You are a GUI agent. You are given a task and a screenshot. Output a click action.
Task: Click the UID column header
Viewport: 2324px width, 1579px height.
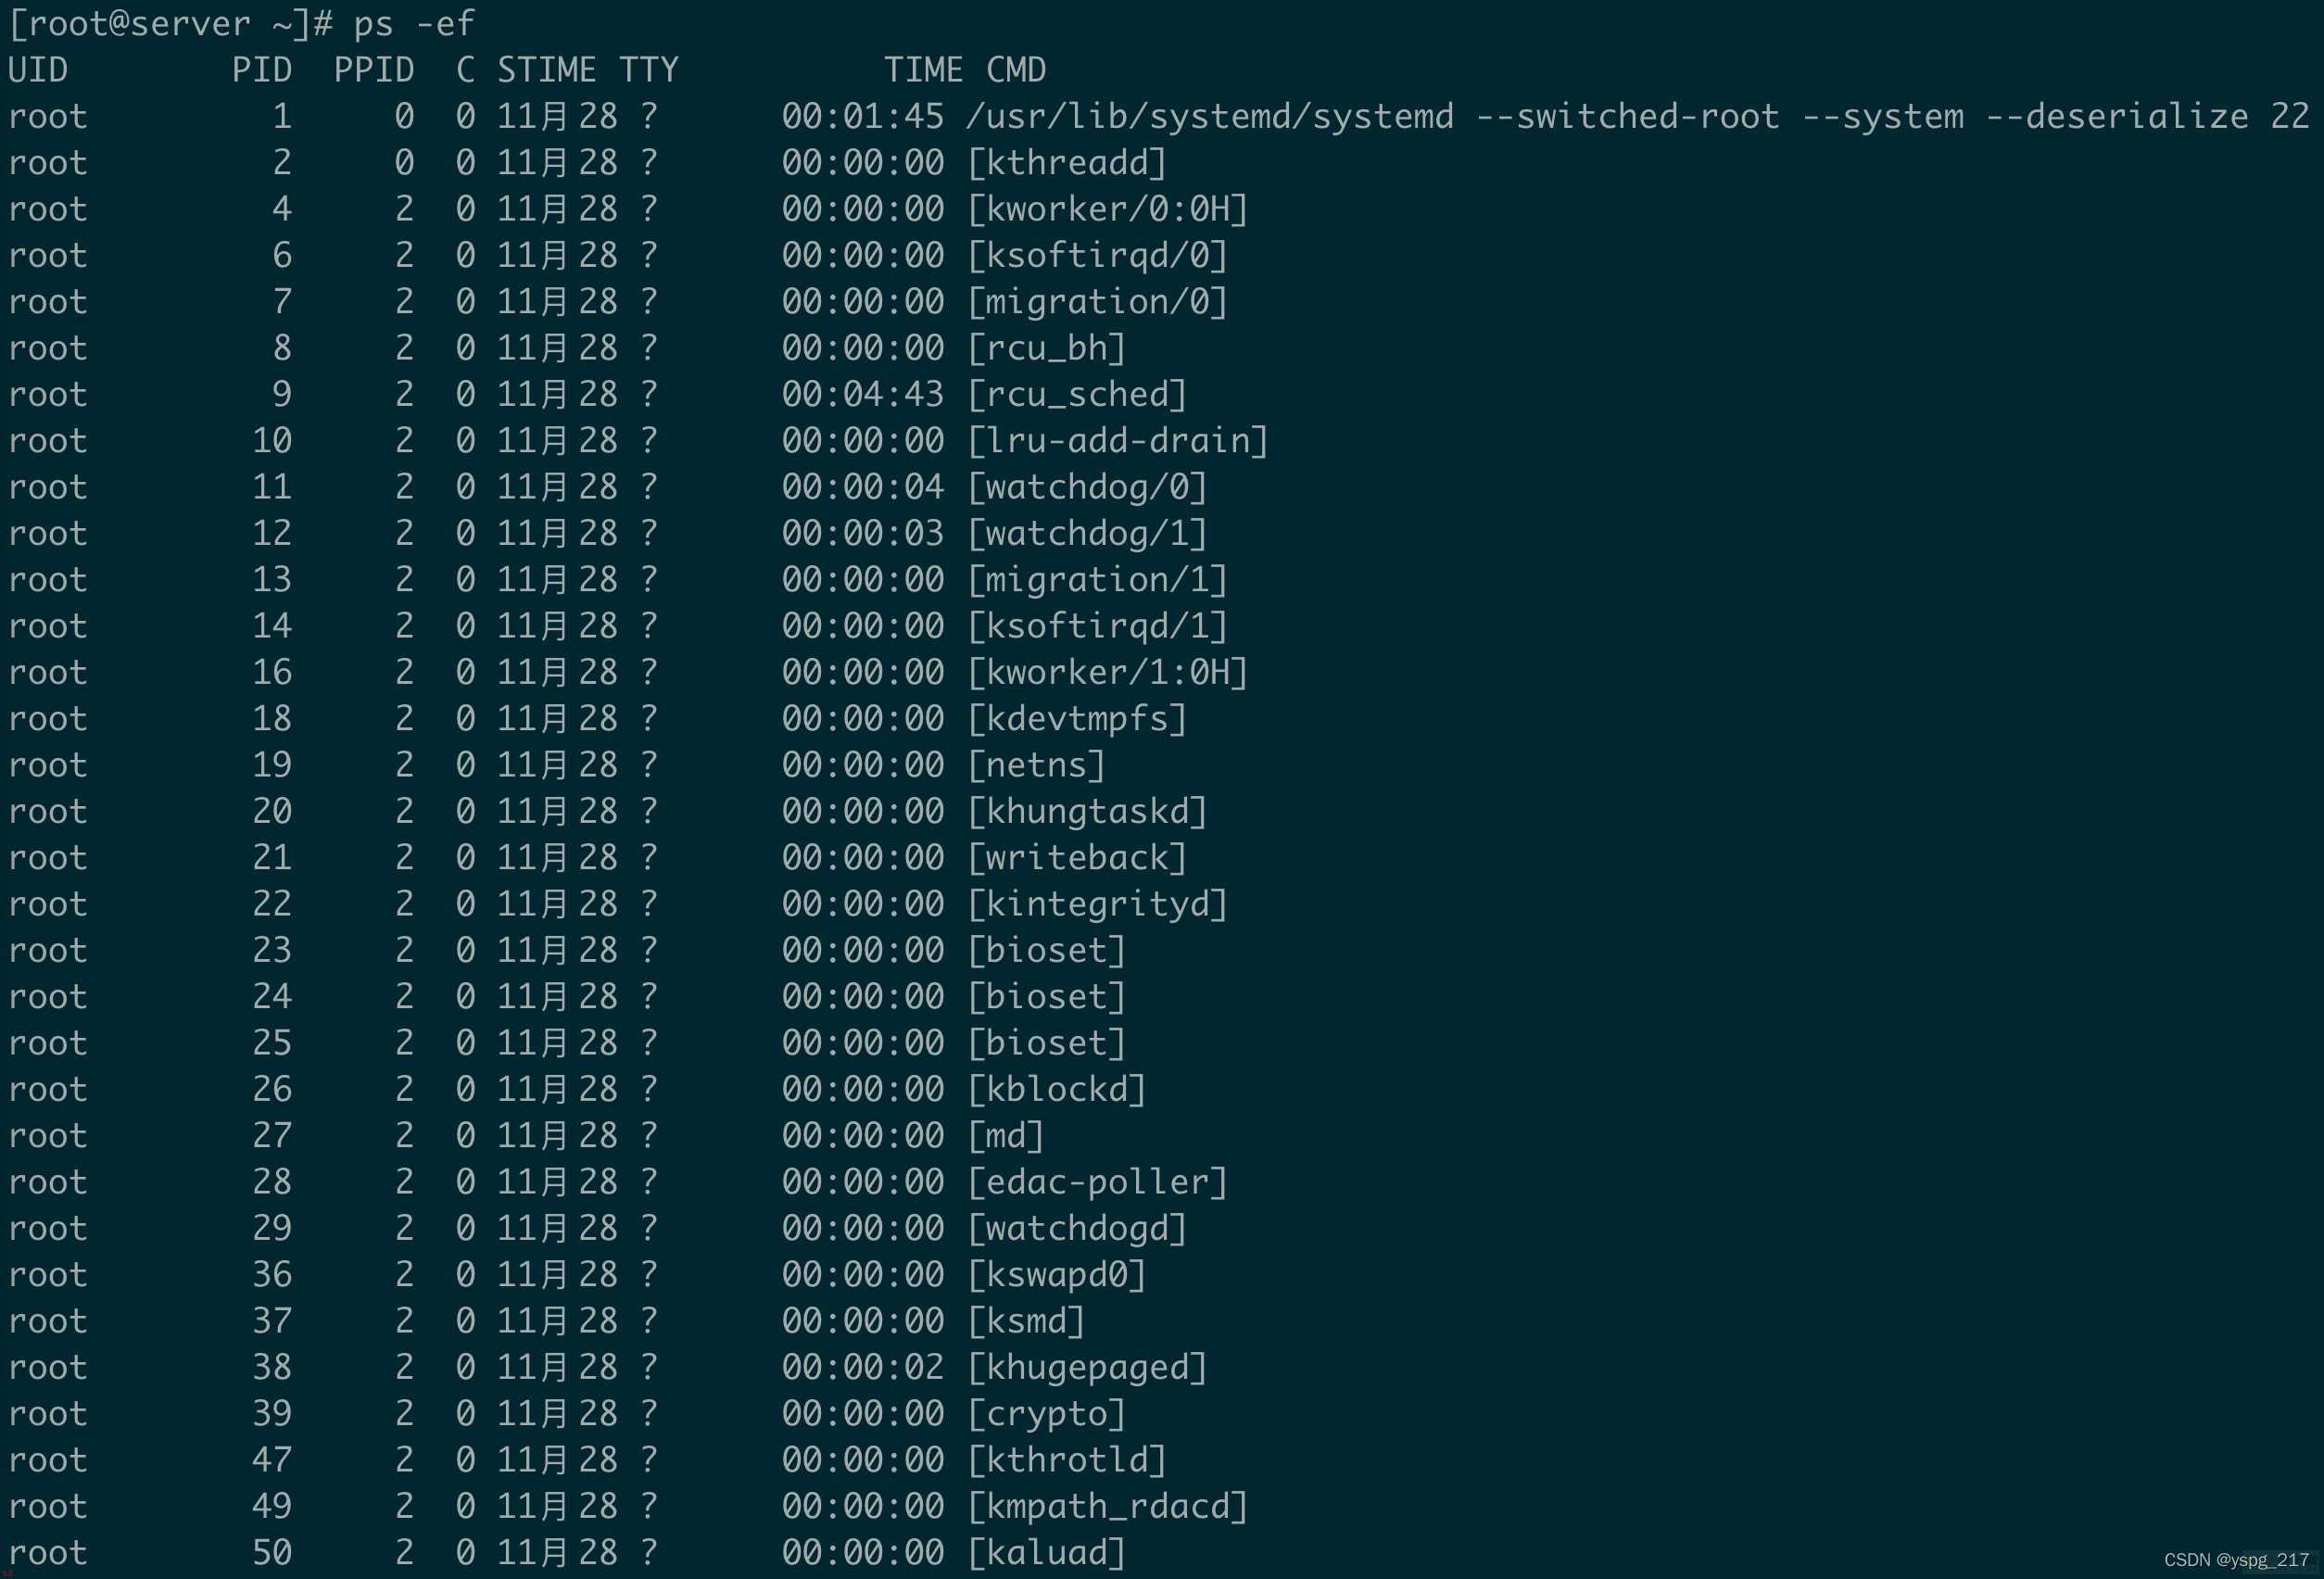pyautogui.click(x=38, y=70)
